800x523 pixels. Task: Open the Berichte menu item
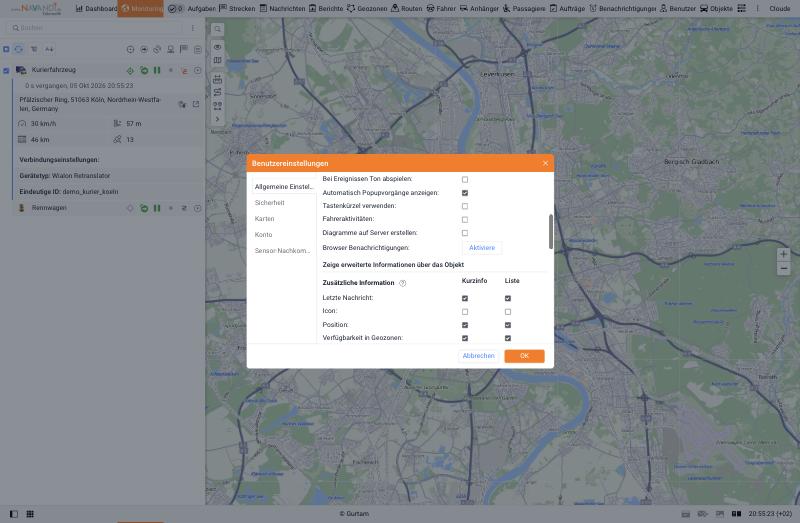(x=326, y=8)
